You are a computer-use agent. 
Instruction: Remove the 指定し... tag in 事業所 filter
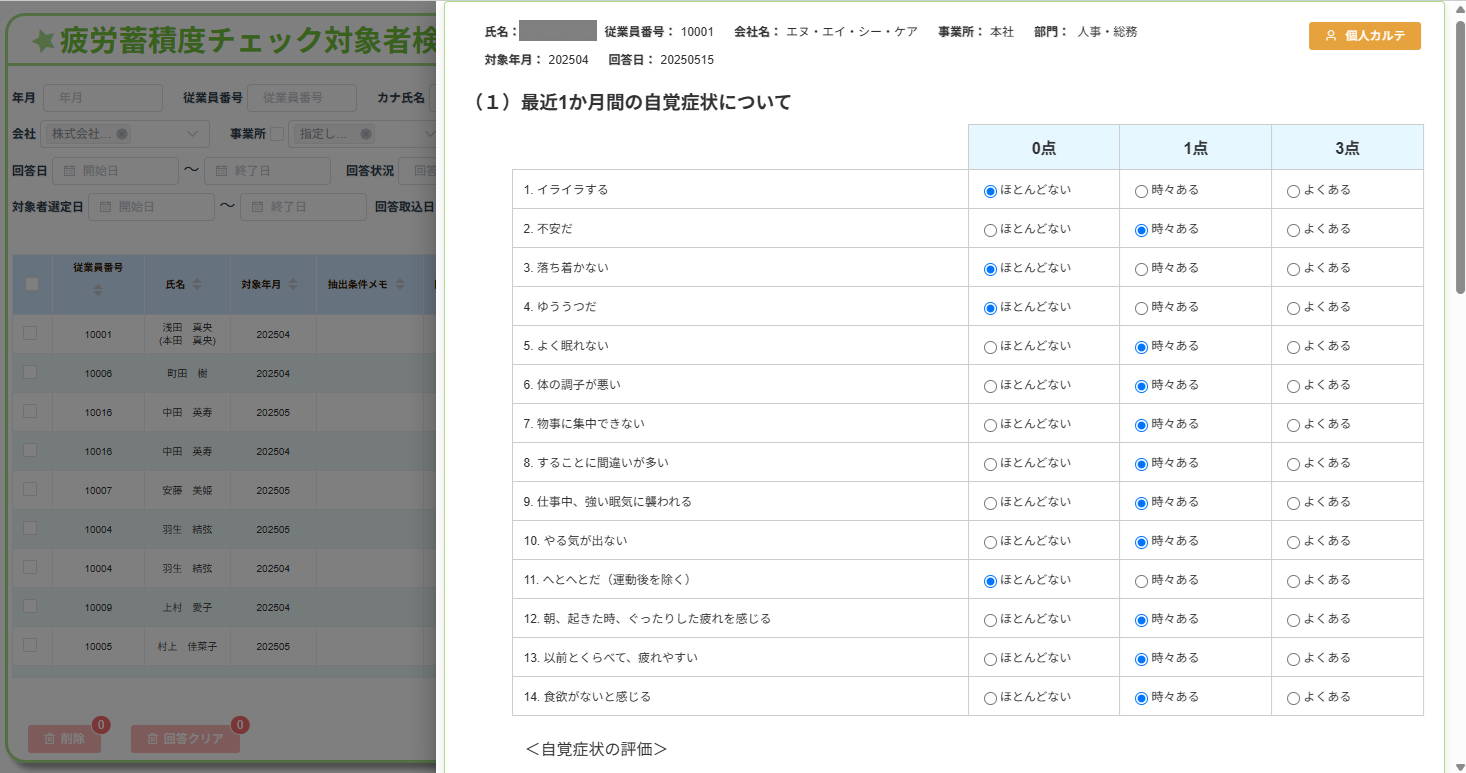[x=366, y=134]
